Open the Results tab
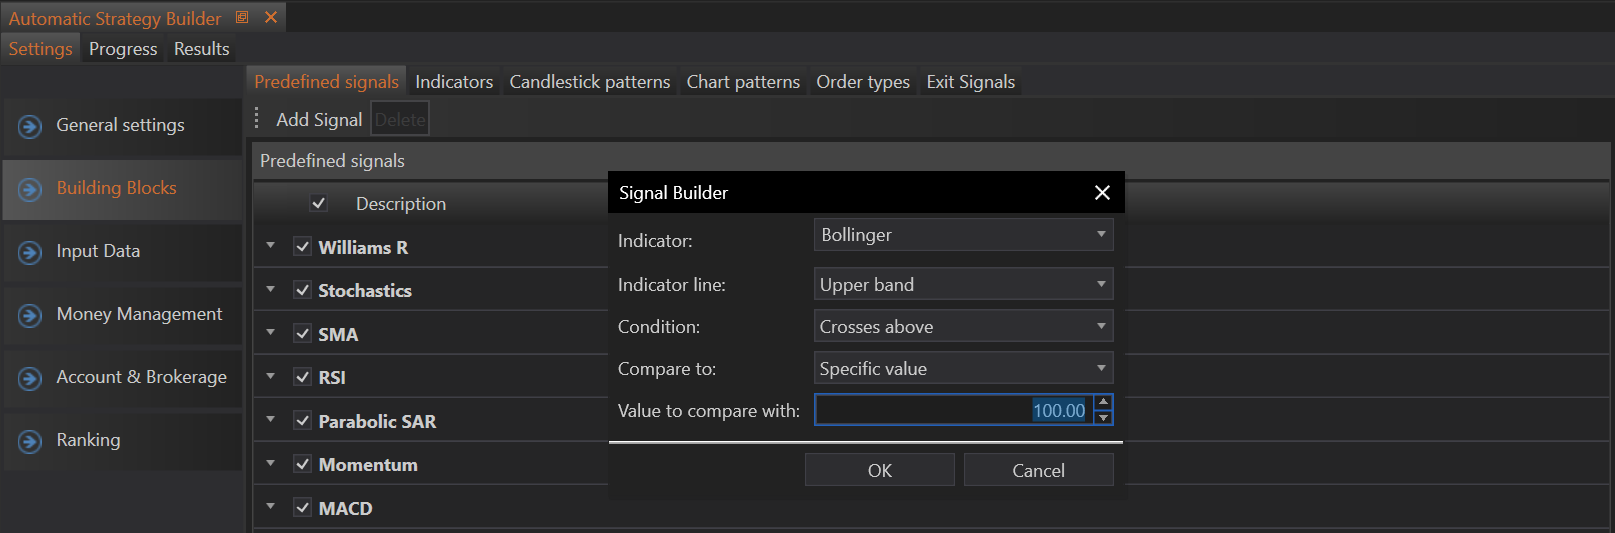Image resolution: width=1615 pixels, height=533 pixels. [201, 49]
